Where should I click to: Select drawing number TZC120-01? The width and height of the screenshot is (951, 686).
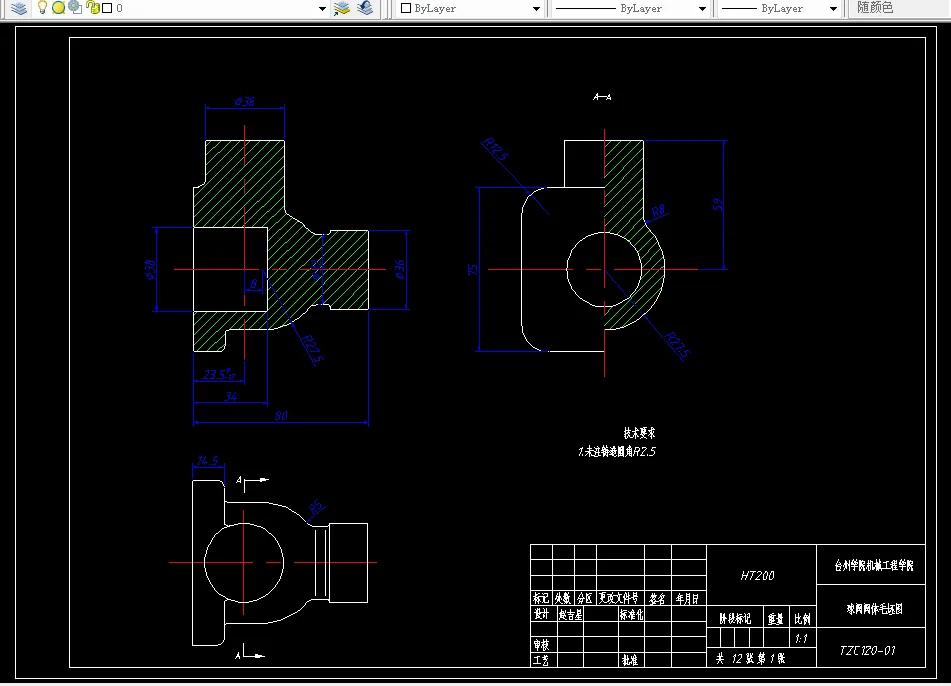(868, 651)
